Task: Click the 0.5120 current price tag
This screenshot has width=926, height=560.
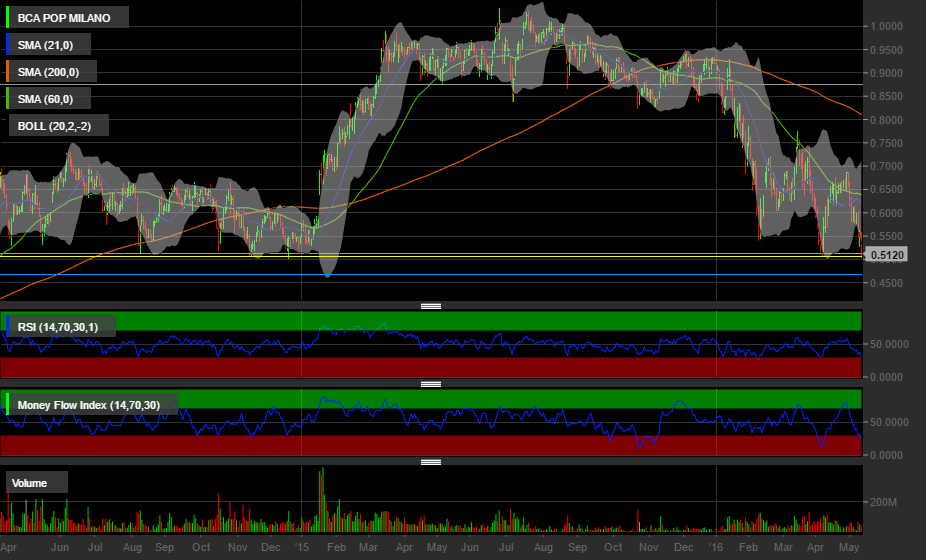Action: click(886, 255)
